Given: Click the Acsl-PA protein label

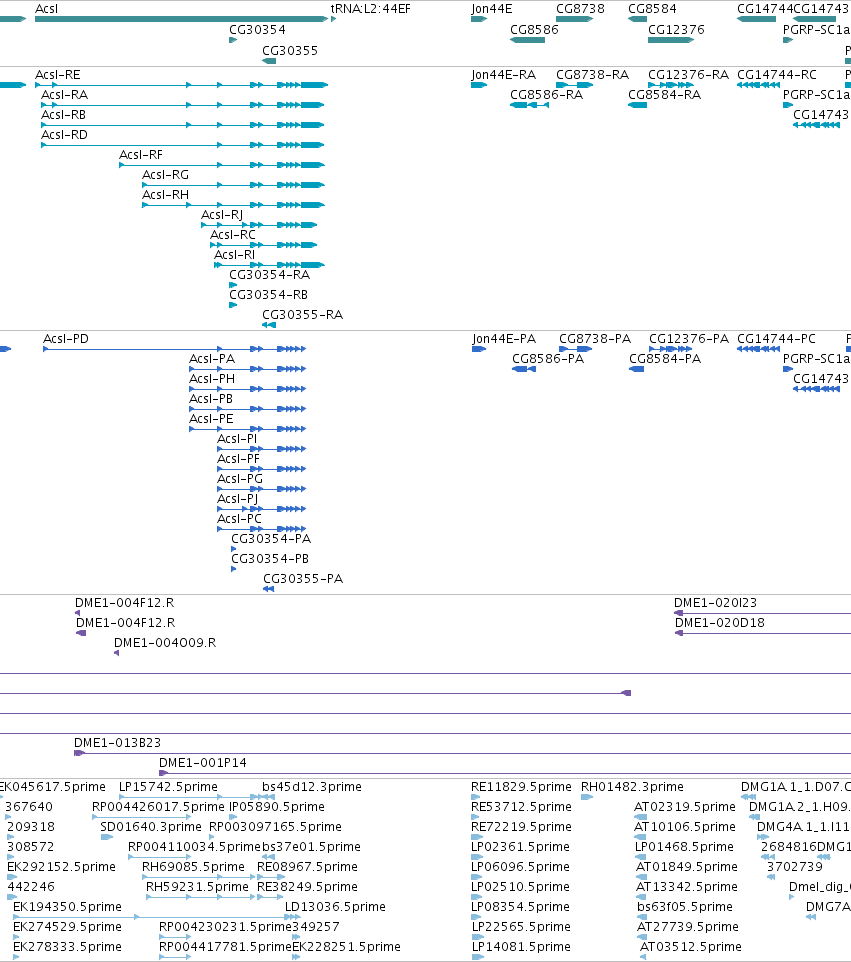Looking at the screenshot, I should 212,359.
